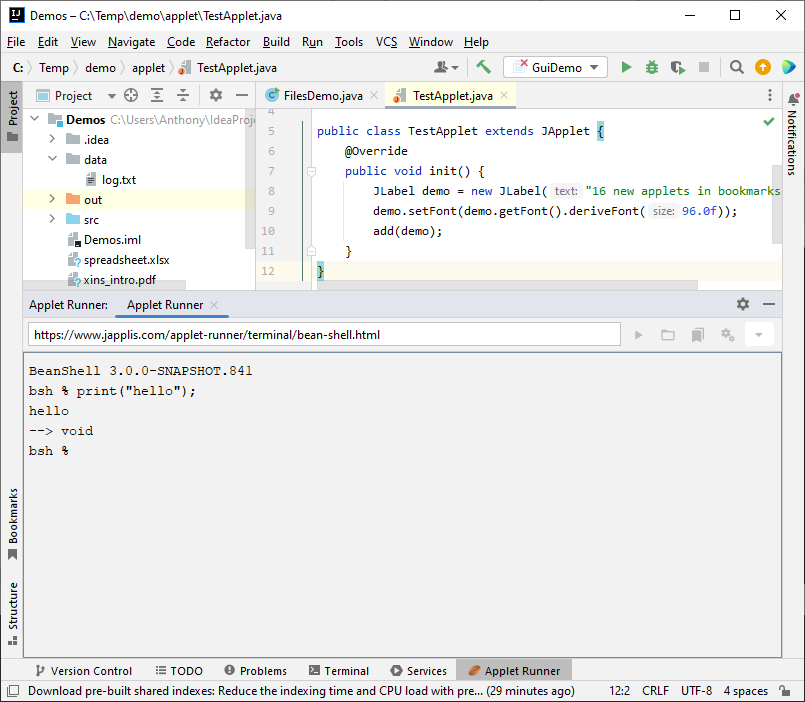Viewport: 805px width, 702px height.
Task: Collapse the Demos project root node
Action: [35, 119]
